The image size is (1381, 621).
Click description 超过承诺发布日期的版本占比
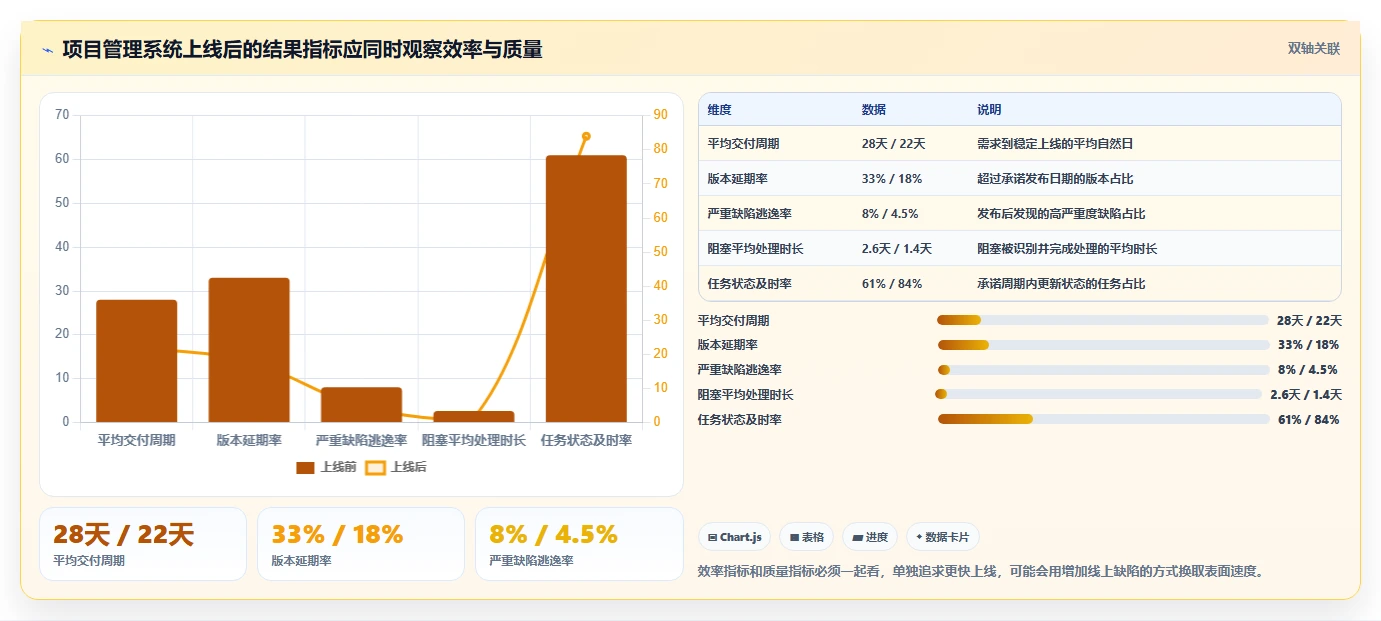[1055, 179]
